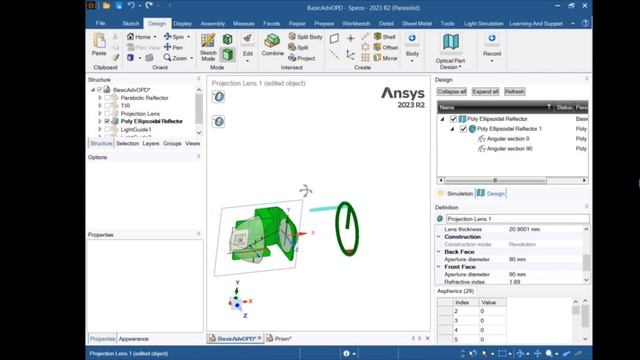640x360 pixels.
Task: Click the Projection Lens 1 name field
Action: pyautogui.click(x=518, y=219)
